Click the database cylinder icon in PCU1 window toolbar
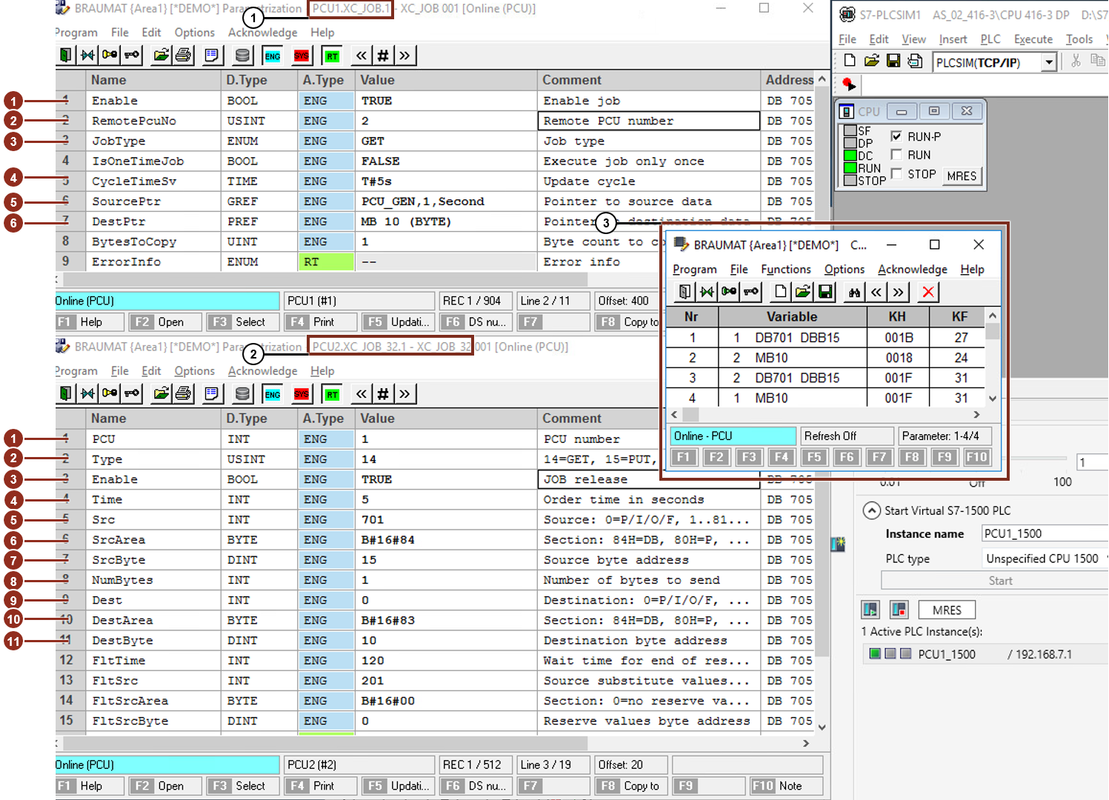Screen dimensions: 1109x800 pyautogui.click(x=243, y=55)
